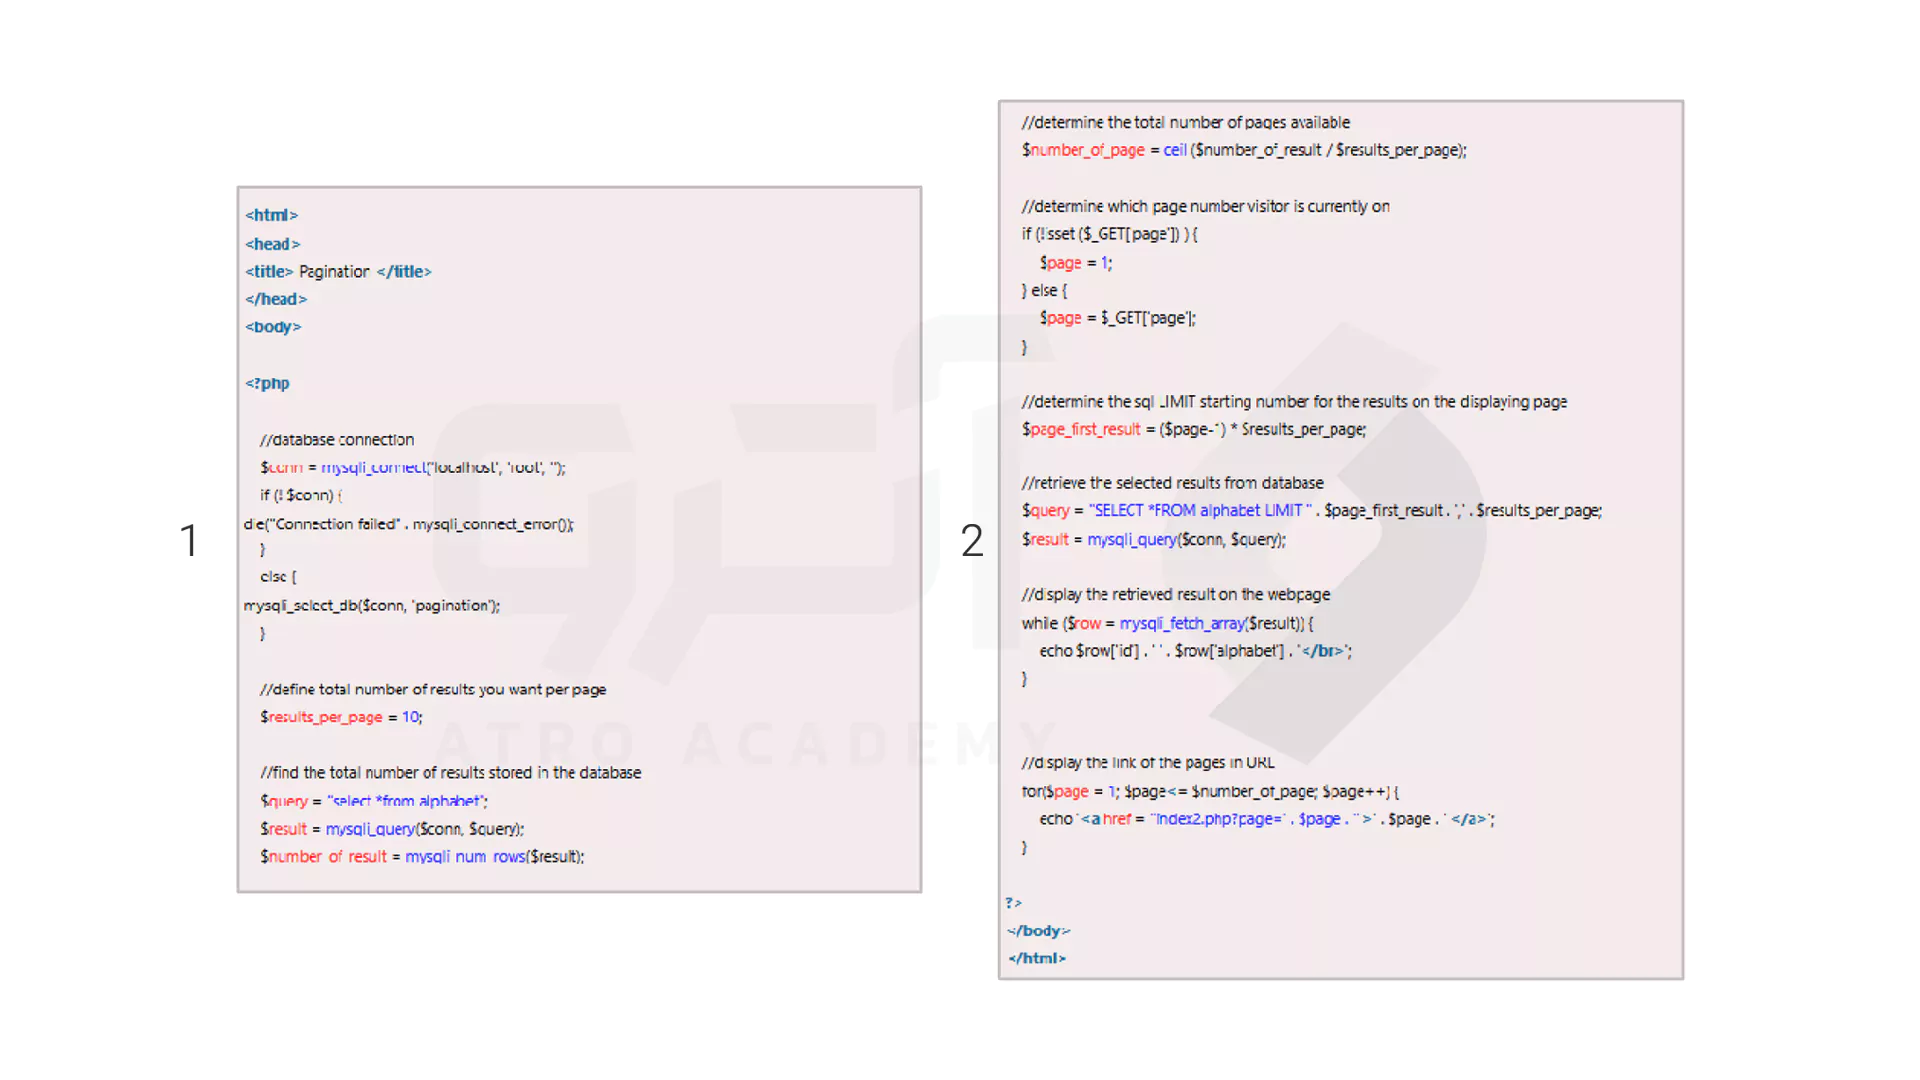Click the for($page = 1; loop line
Image resolution: width=1920 pixels, height=1080 pixels.
1210,792
